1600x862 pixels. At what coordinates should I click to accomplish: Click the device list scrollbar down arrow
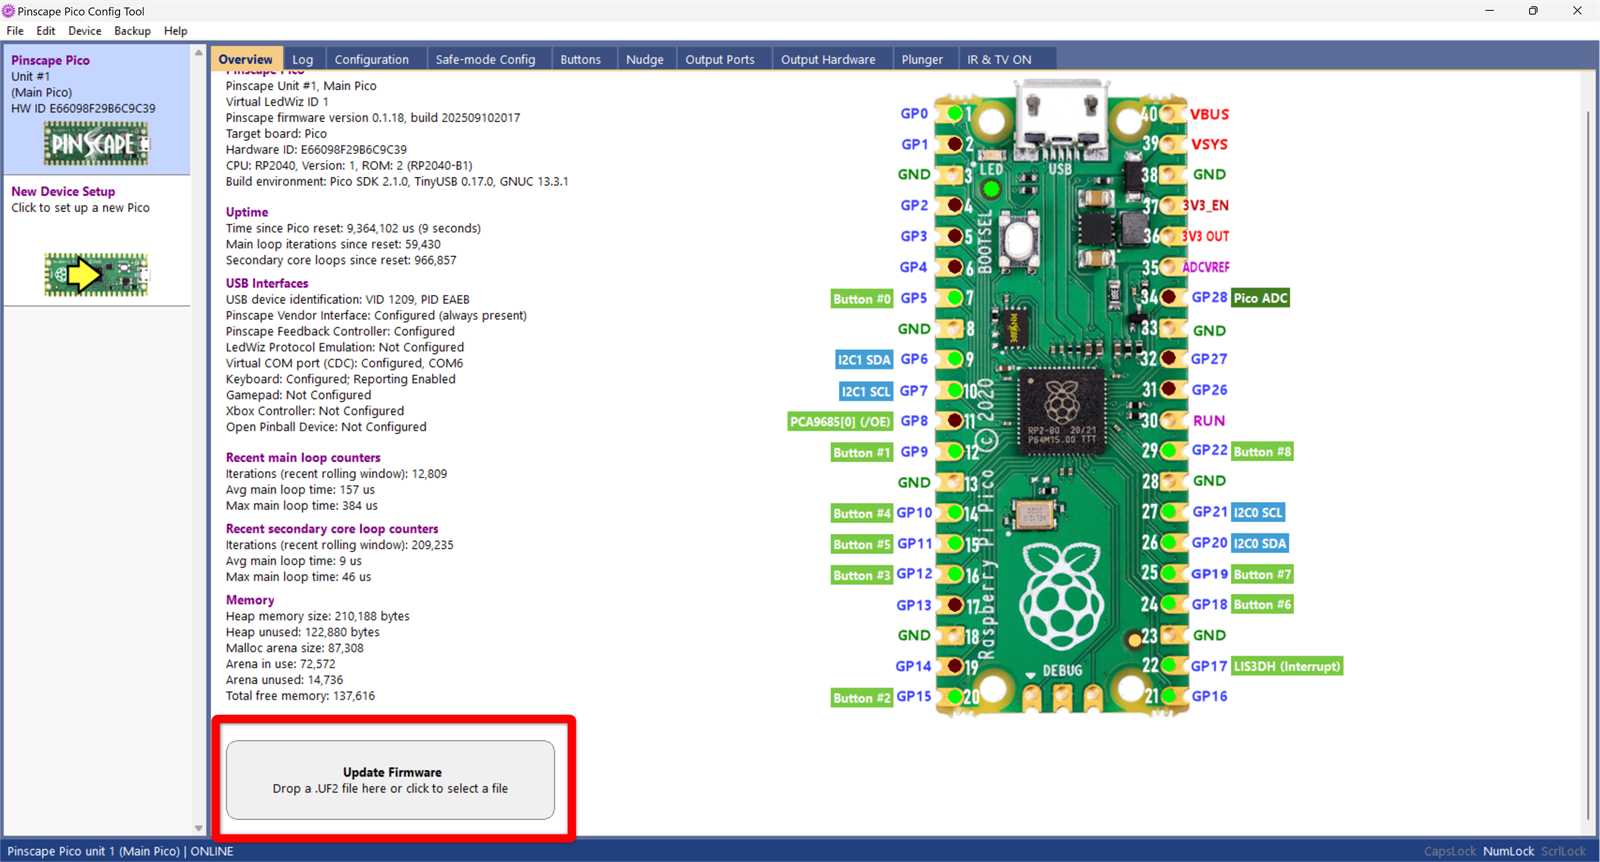[x=198, y=828]
